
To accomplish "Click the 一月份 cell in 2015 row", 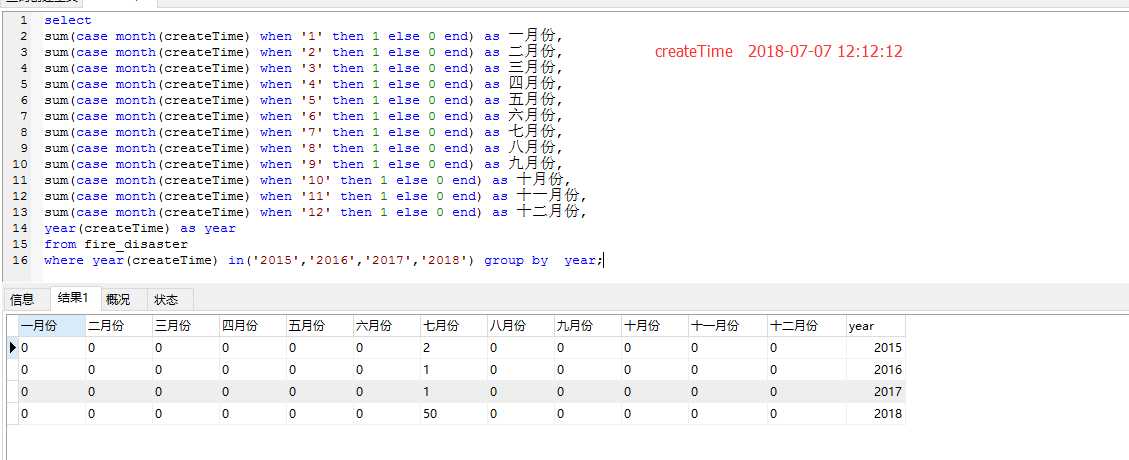I will pyautogui.click(x=51, y=348).
